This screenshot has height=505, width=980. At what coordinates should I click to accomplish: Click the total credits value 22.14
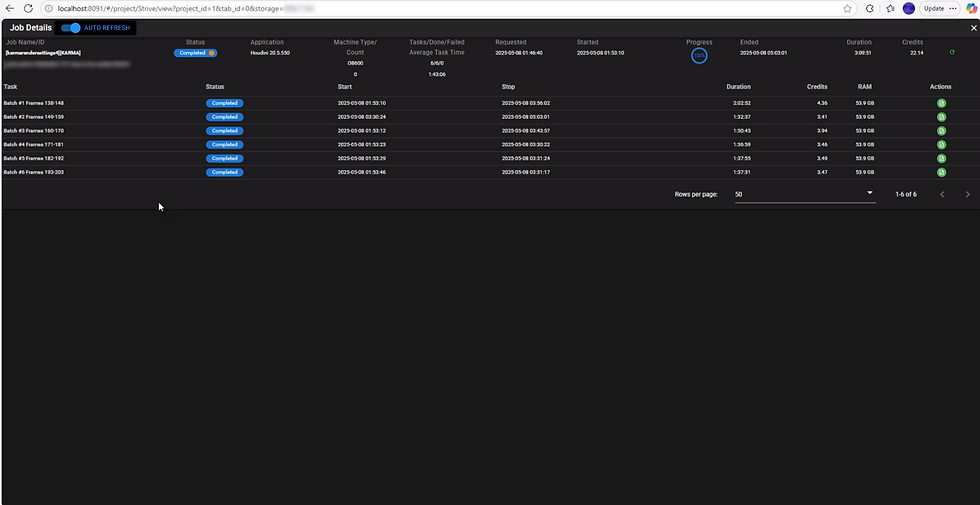click(917, 53)
